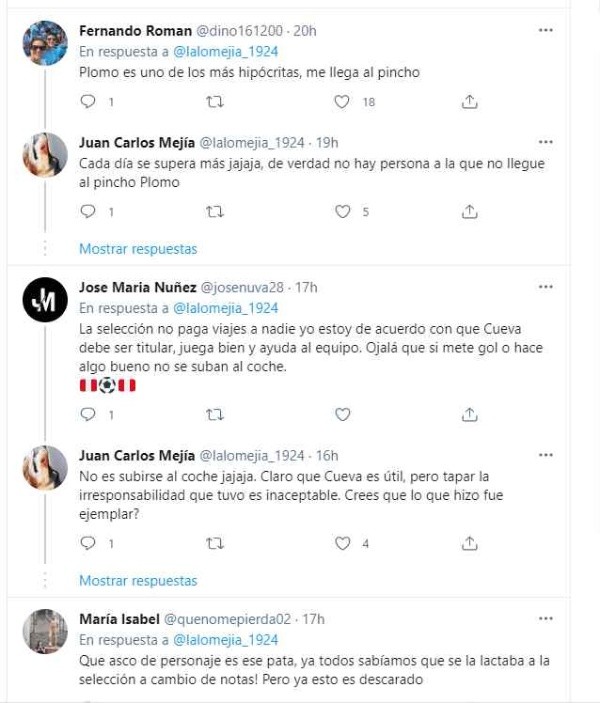Share Jose Maria Nuñez's tweet
Screen dimensions: 600x703
pyautogui.click(x=469, y=414)
